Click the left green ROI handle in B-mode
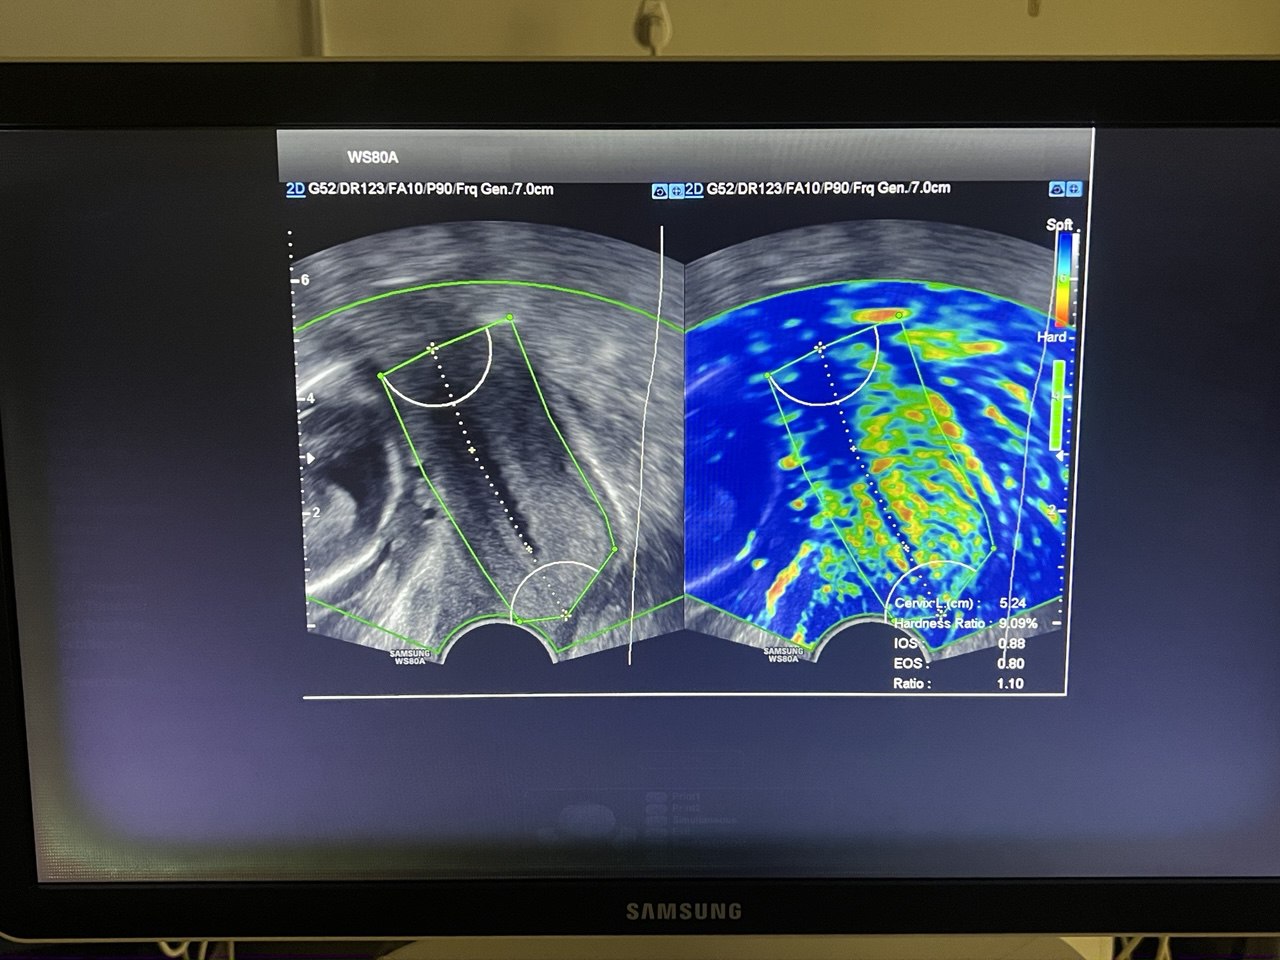This screenshot has width=1280, height=960. (x=381, y=376)
